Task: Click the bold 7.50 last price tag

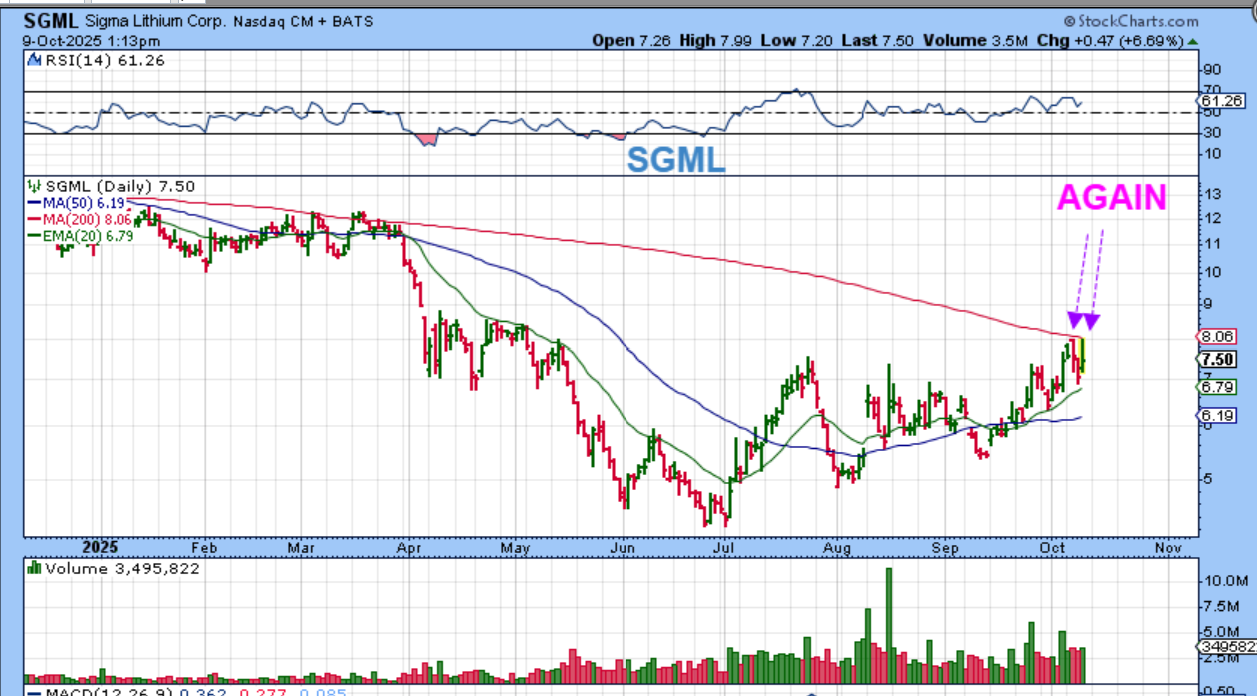Action: pyautogui.click(x=1216, y=360)
